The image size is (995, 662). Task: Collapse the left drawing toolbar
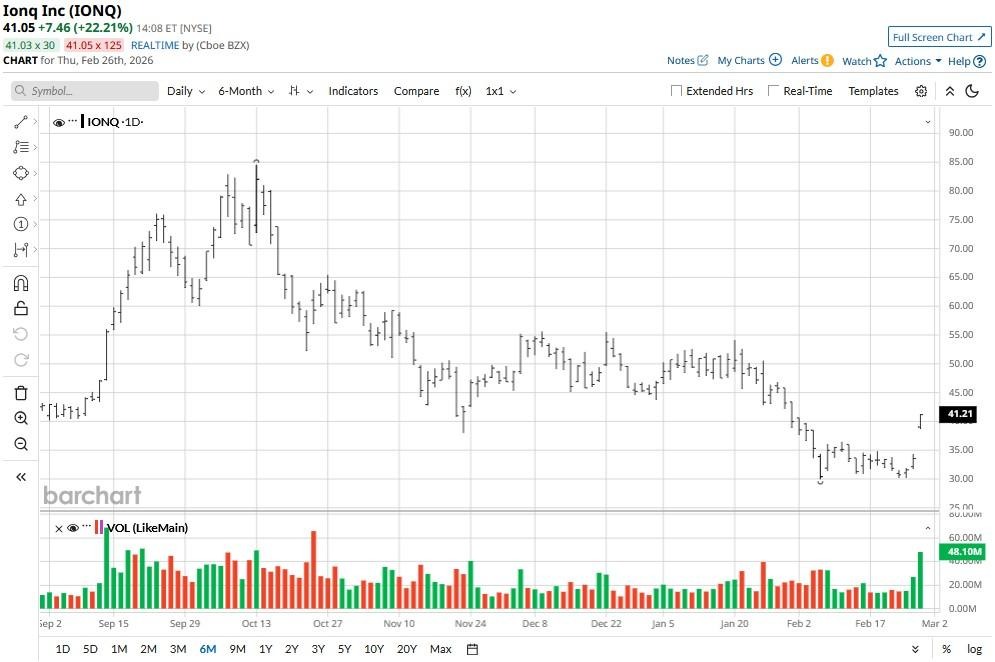click(x=21, y=477)
